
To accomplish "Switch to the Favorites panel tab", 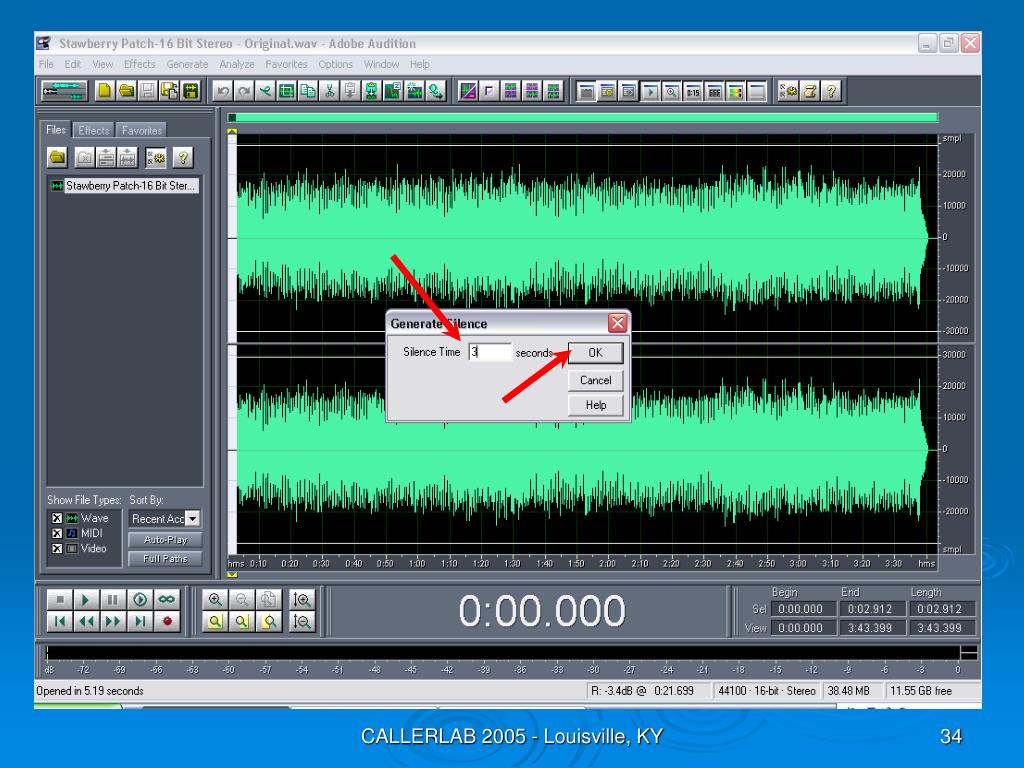I will pyautogui.click(x=142, y=130).
